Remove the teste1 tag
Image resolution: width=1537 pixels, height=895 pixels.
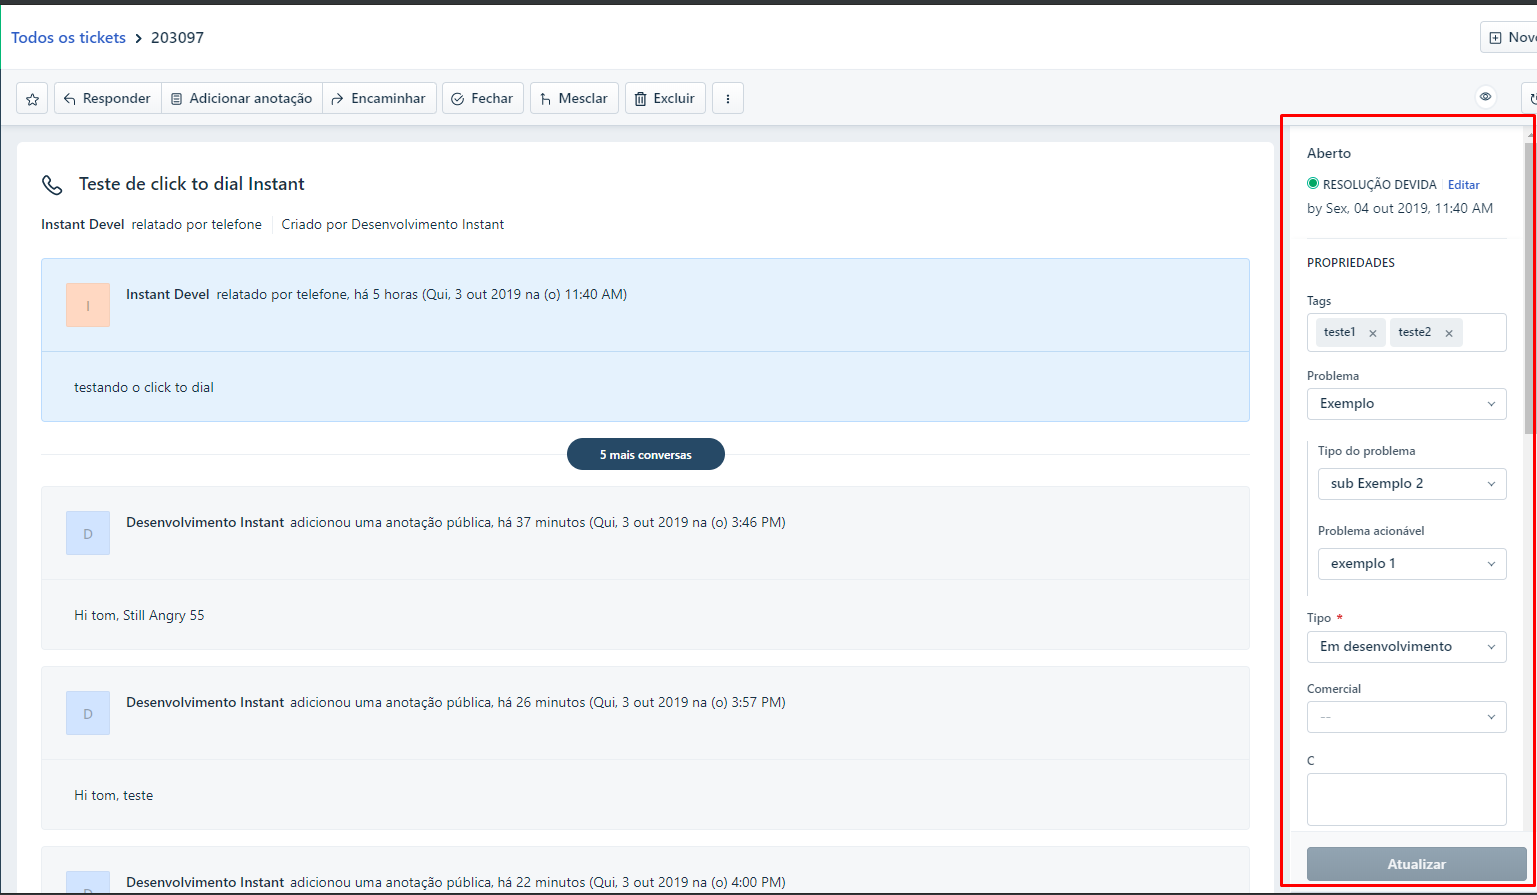tap(1373, 333)
